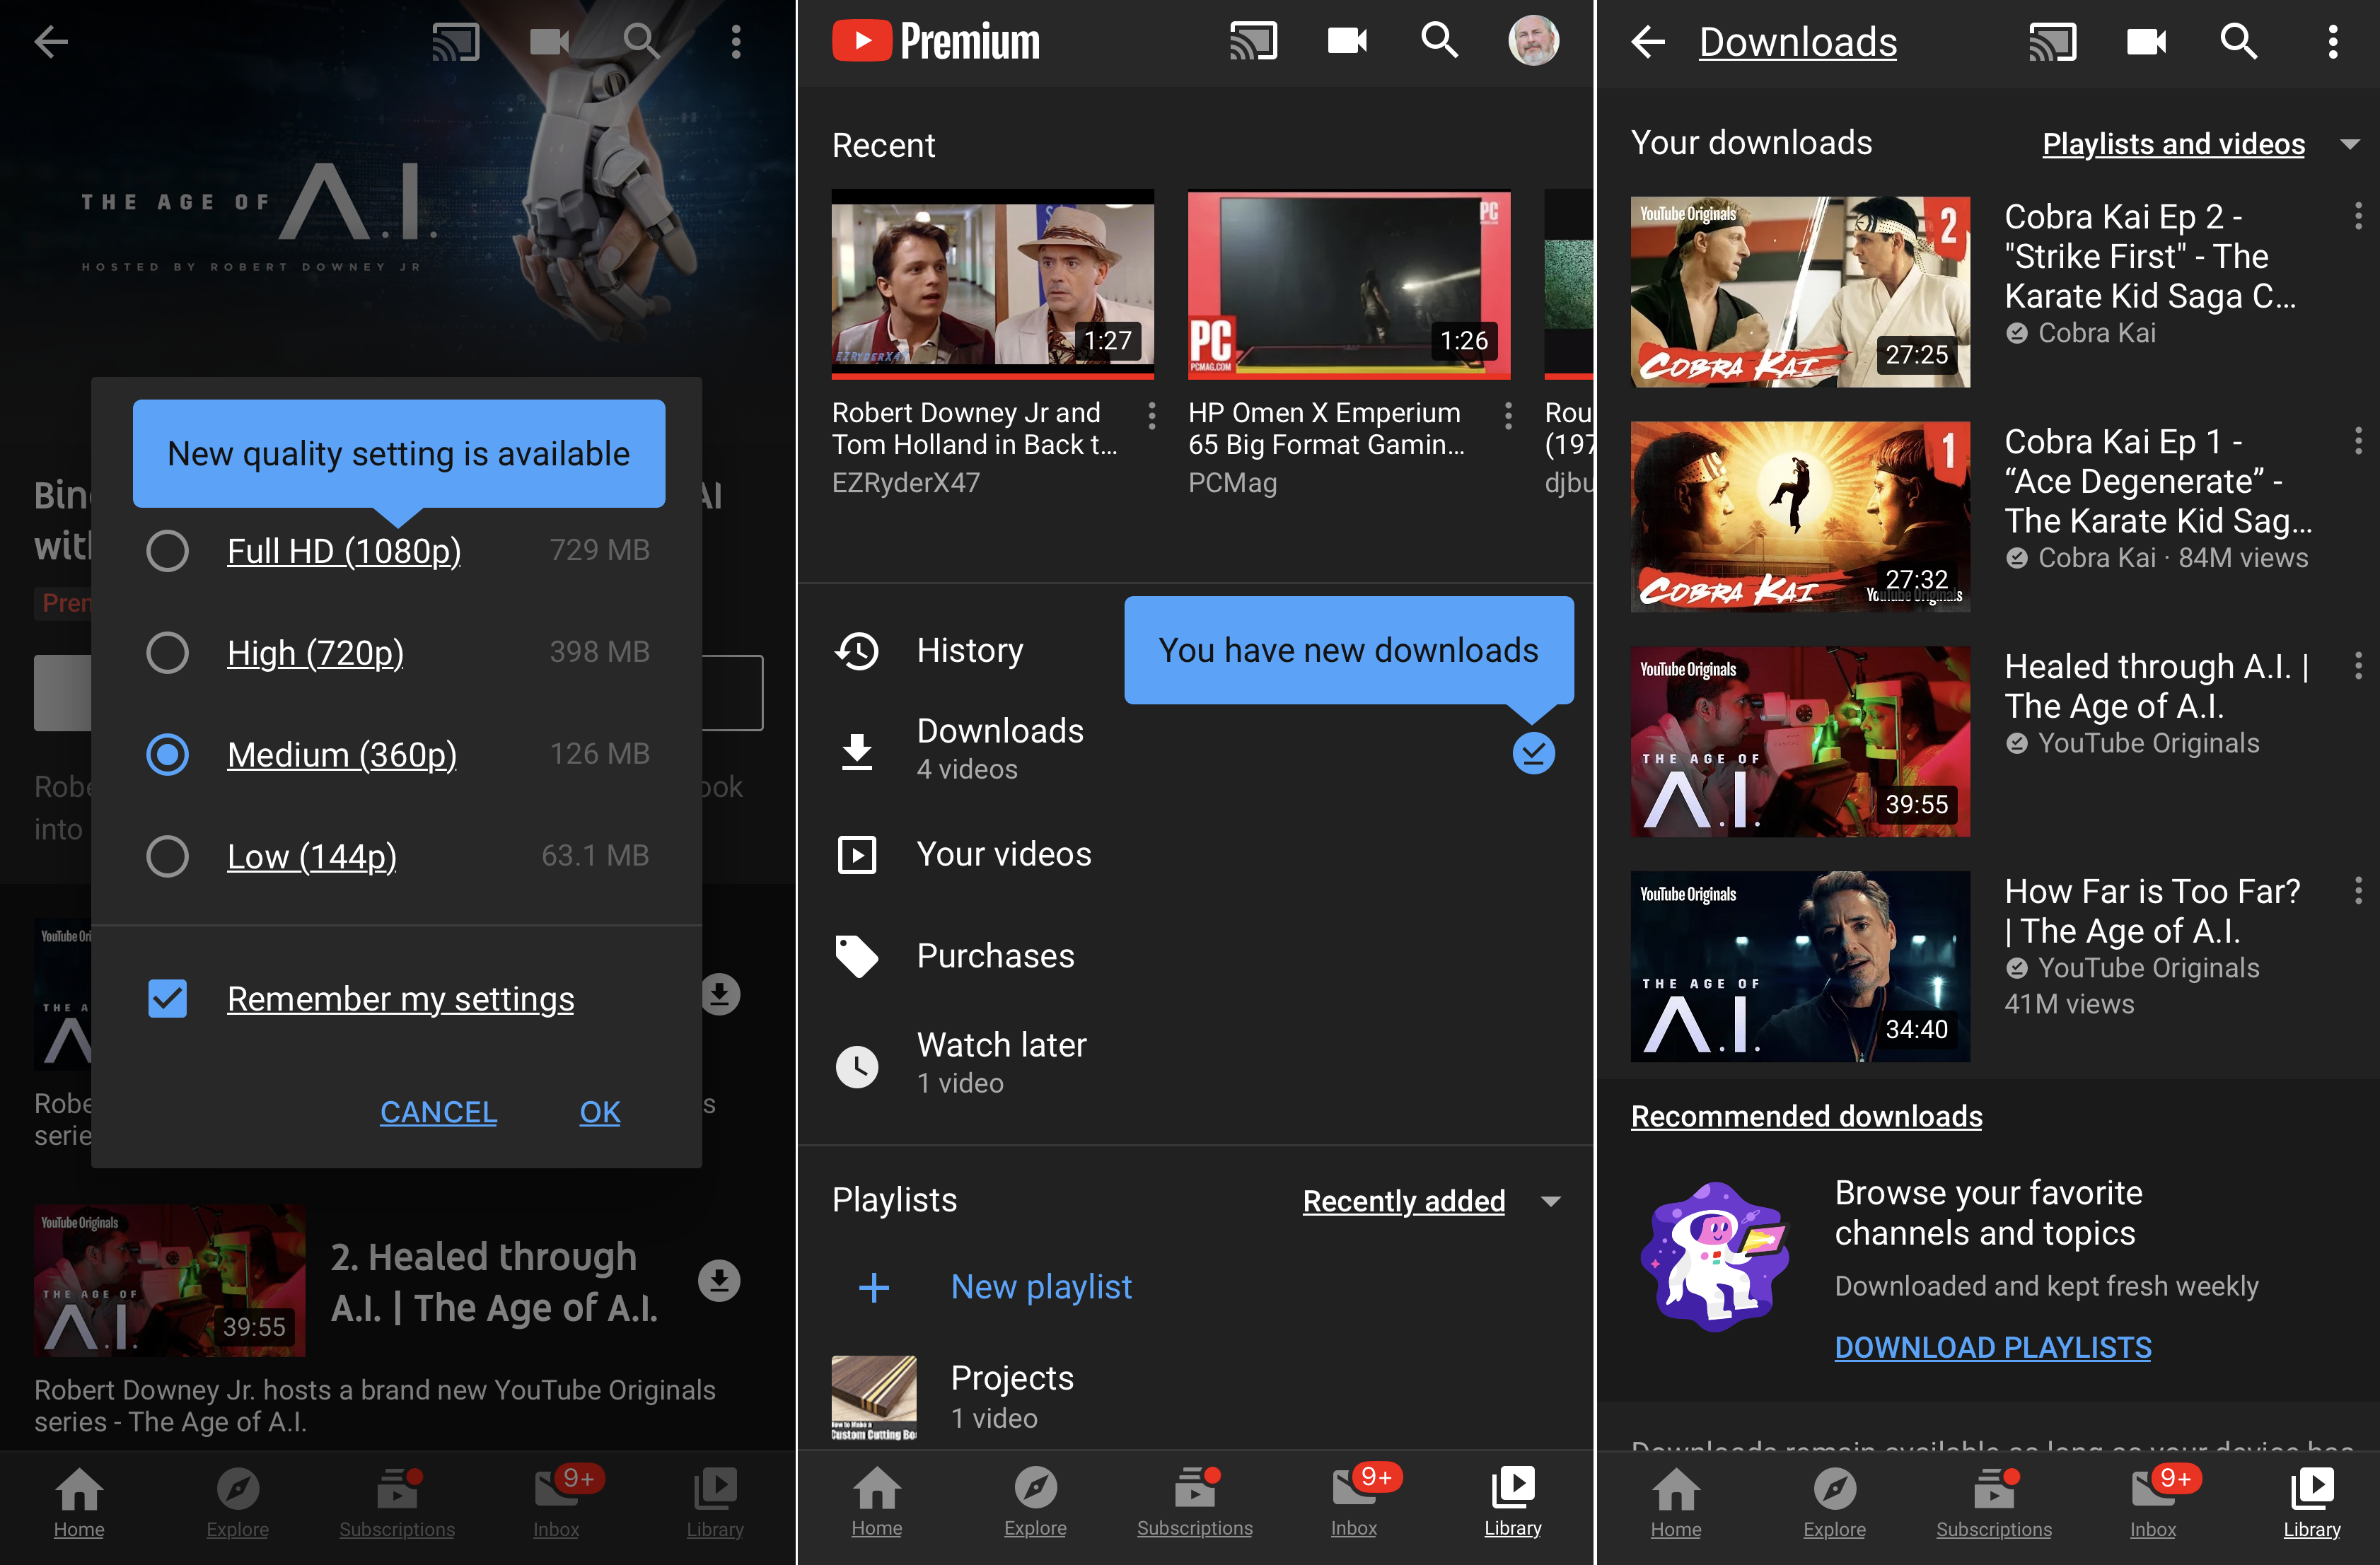Open HP Omen X Emperium video thumbnail

pyautogui.click(x=1348, y=284)
